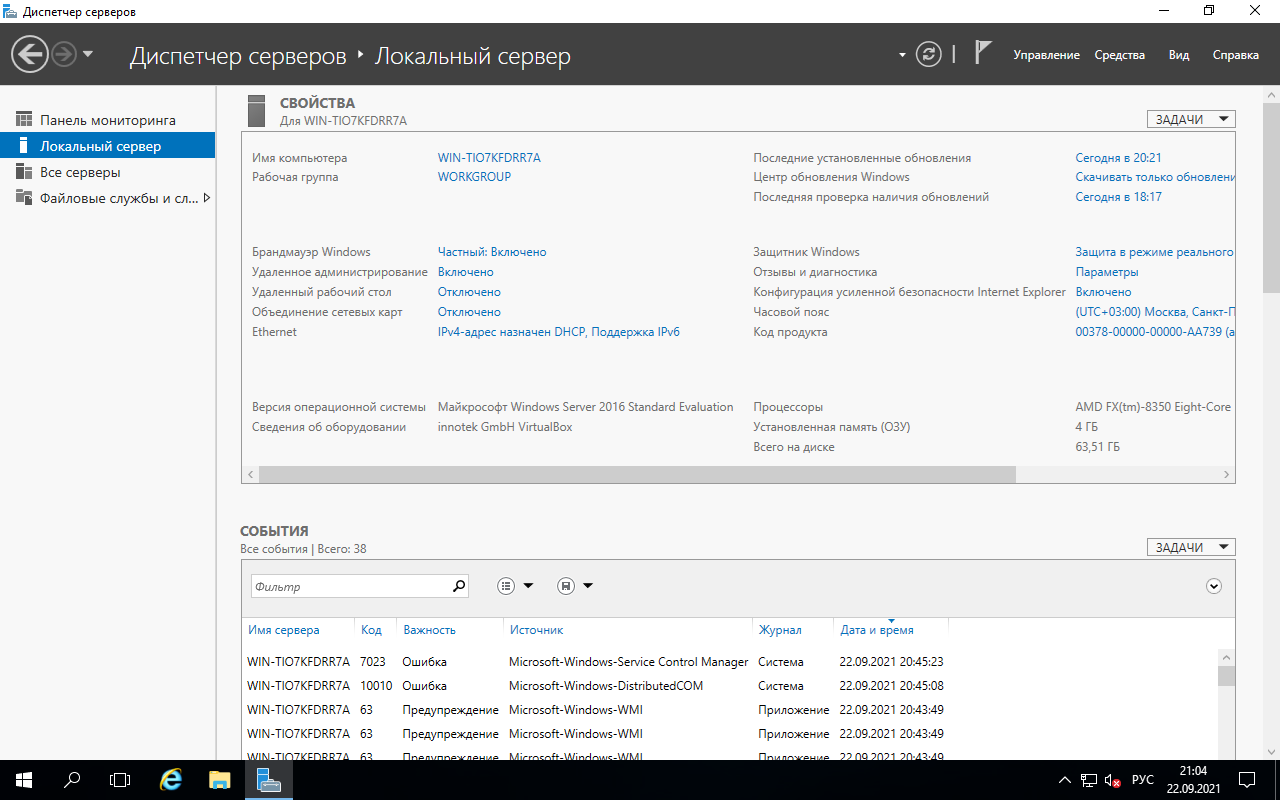The height and width of the screenshot is (800, 1280).
Task: Expand the events filter chevron button
Action: [1214, 587]
